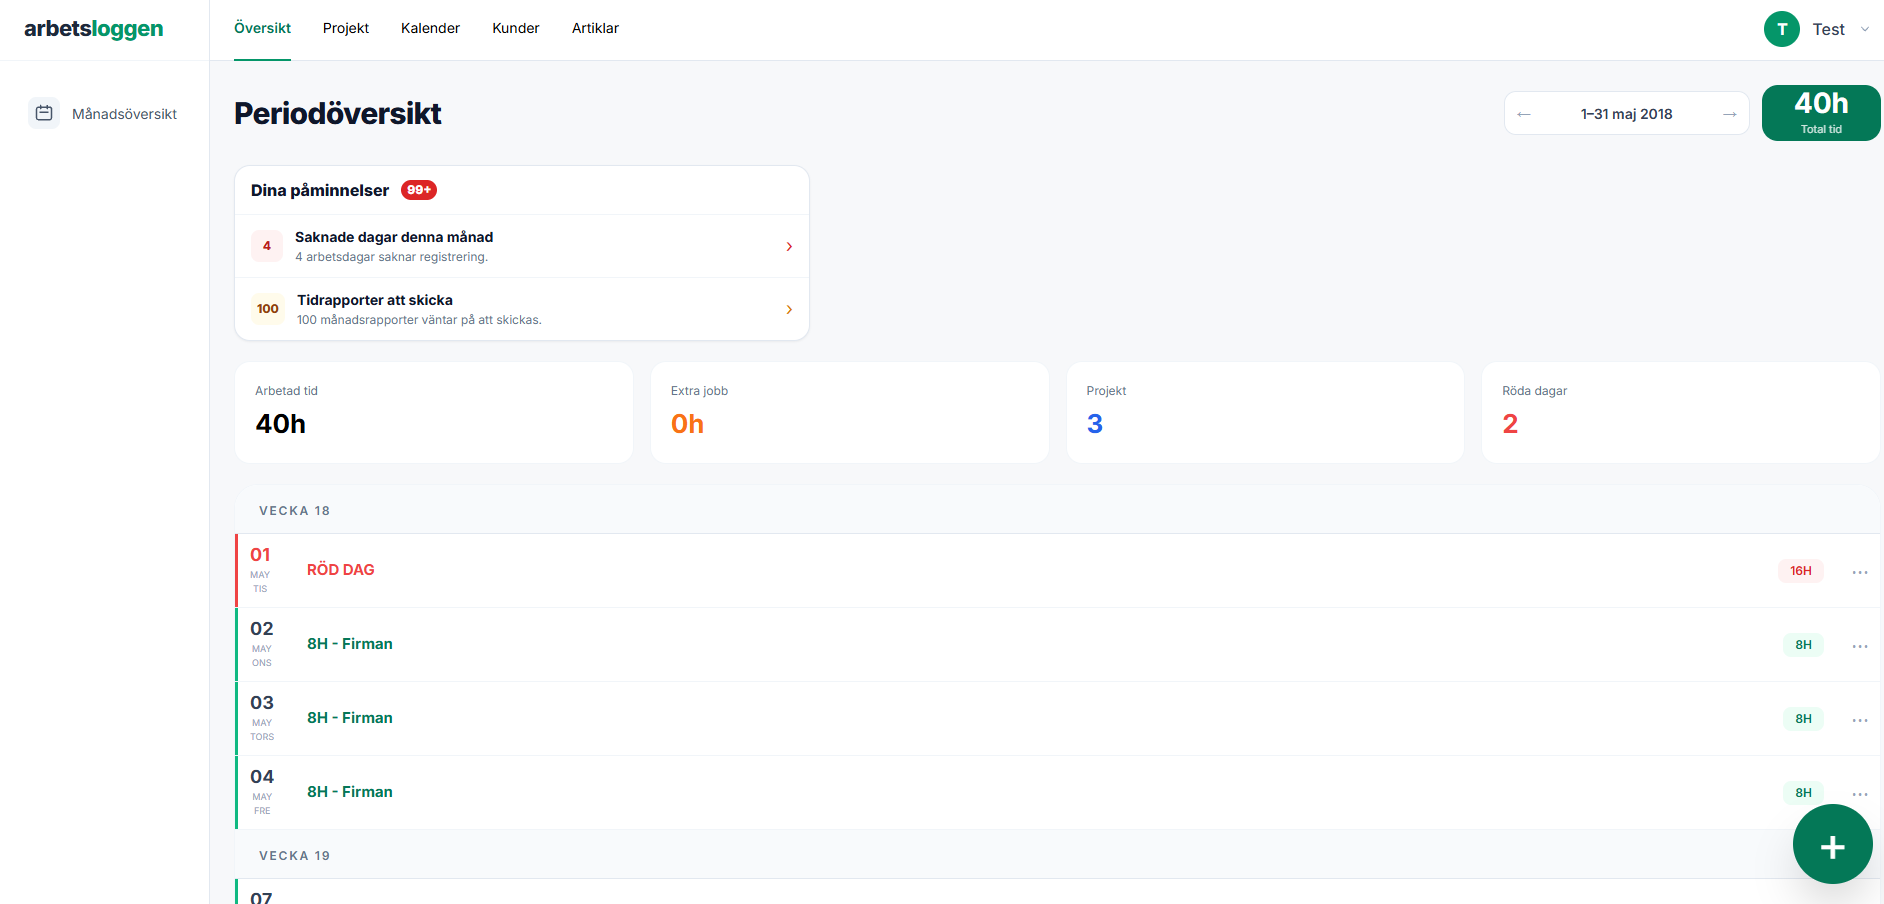Click the 03 MAY TORS date label
The image size is (1884, 904).
click(262, 718)
